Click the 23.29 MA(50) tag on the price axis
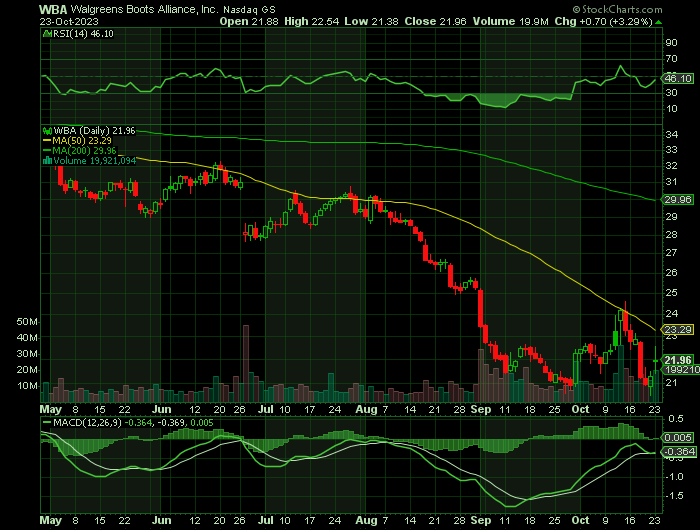This screenshot has height=530, width=700. coord(678,330)
